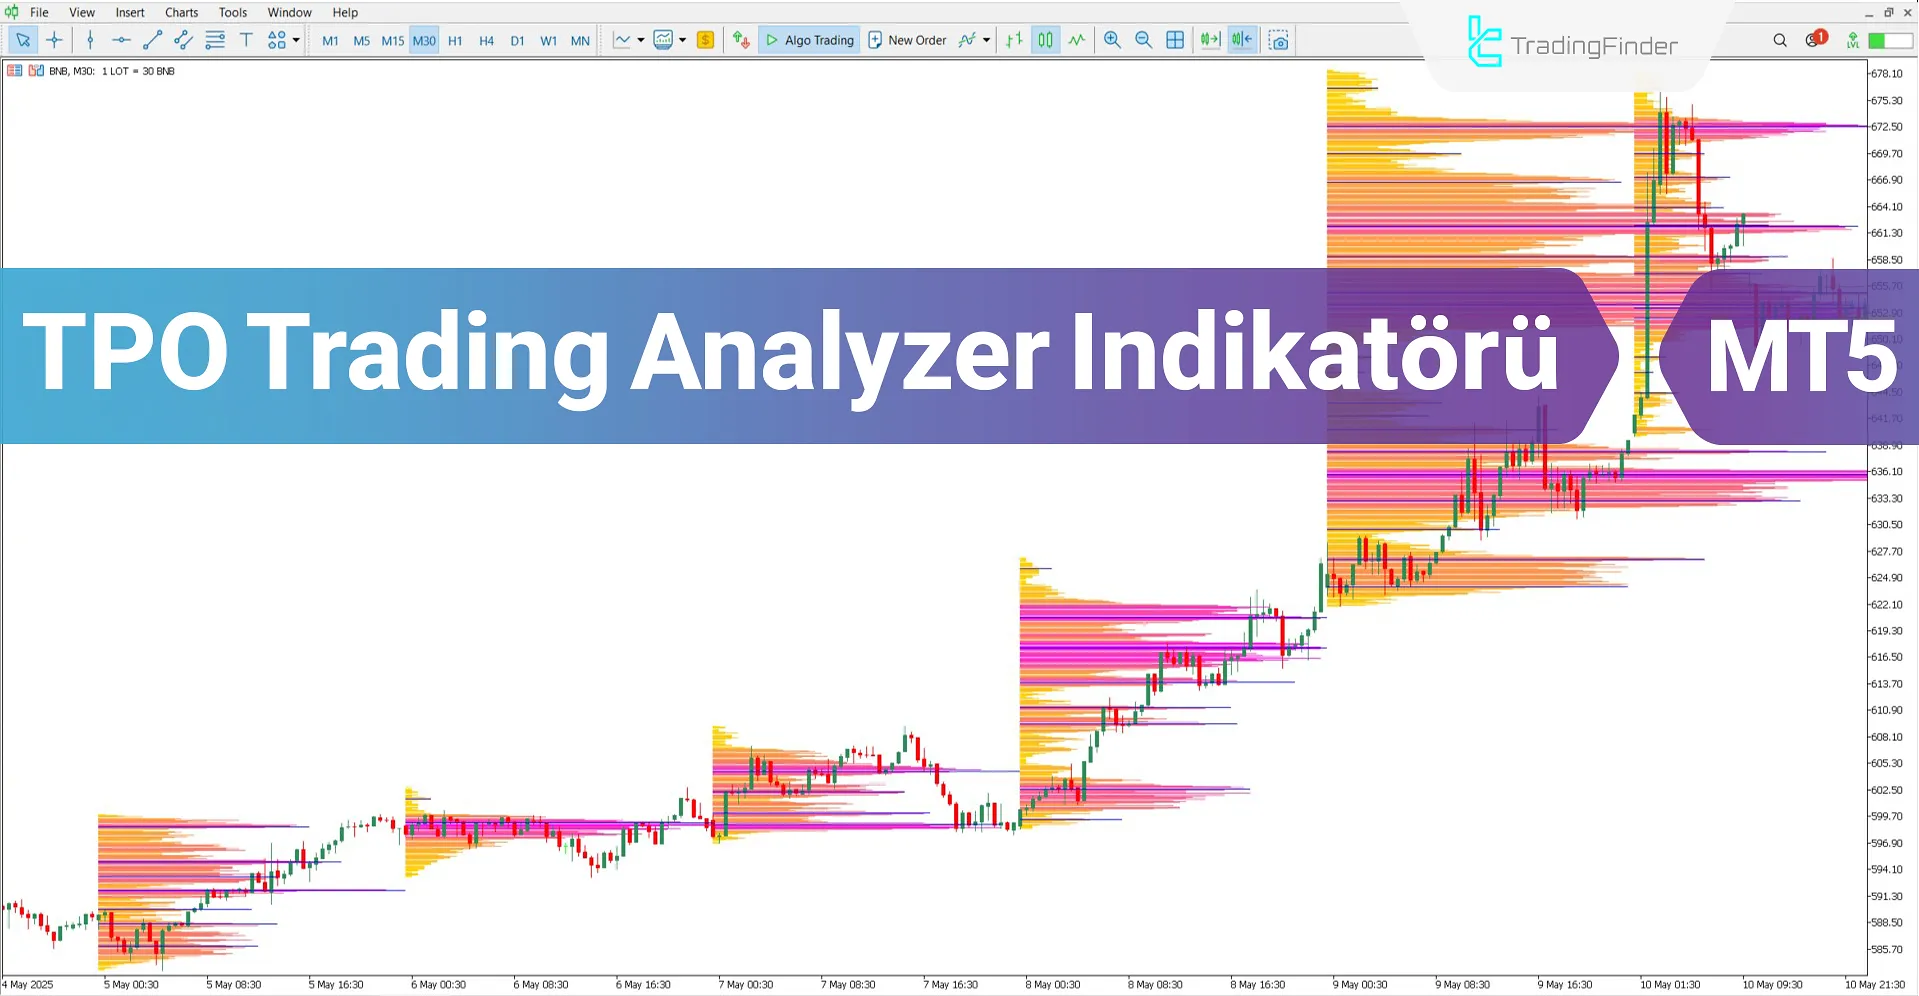Open the Insert menu

pos(130,12)
